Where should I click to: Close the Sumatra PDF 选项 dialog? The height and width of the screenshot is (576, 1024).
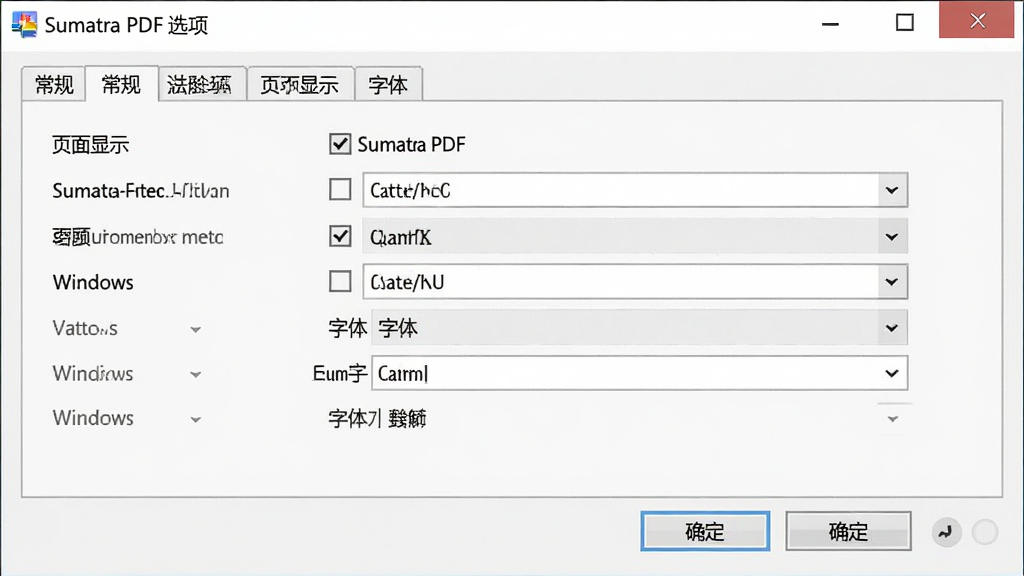[x=977, y=20]
